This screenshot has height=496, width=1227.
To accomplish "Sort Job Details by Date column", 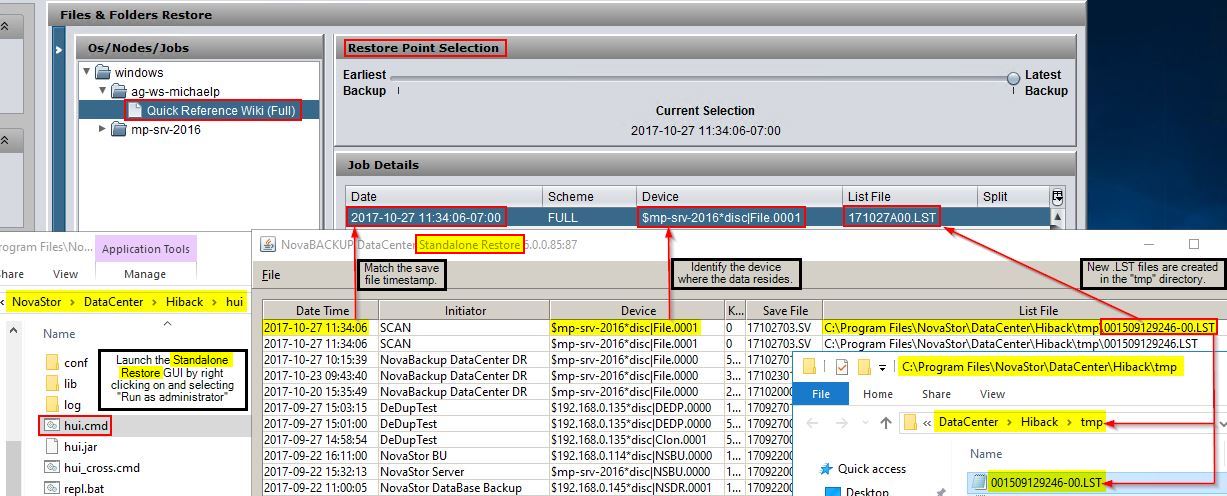I will click(444, 196).
